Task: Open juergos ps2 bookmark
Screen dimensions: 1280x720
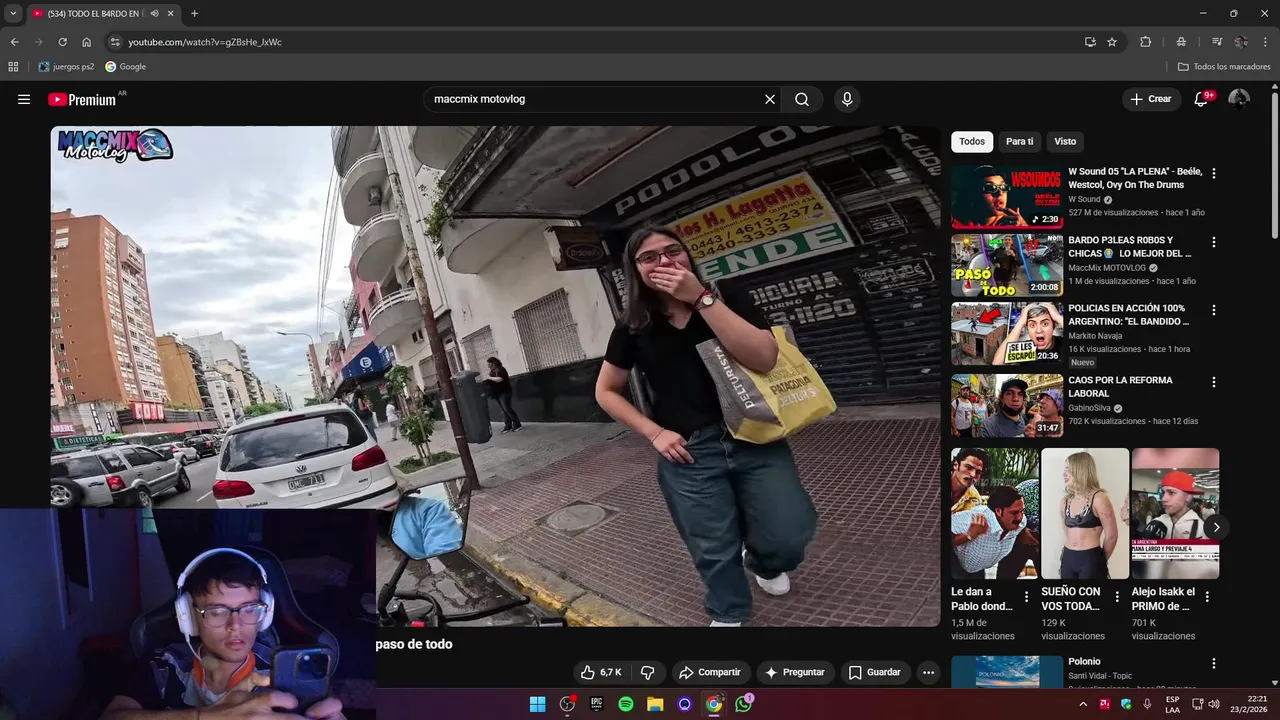Action: coord(66,67)
